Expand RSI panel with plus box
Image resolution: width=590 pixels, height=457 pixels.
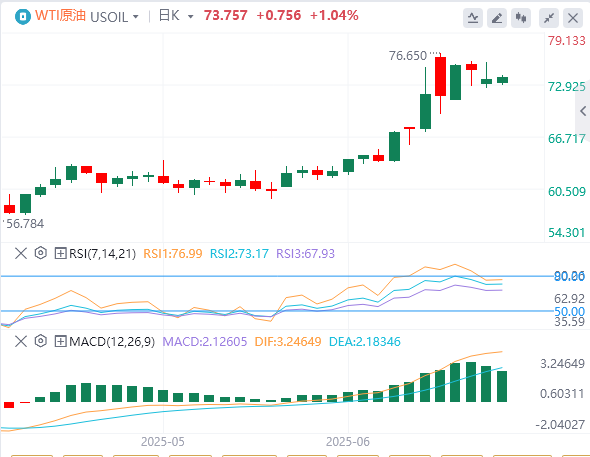click(60, 253)
